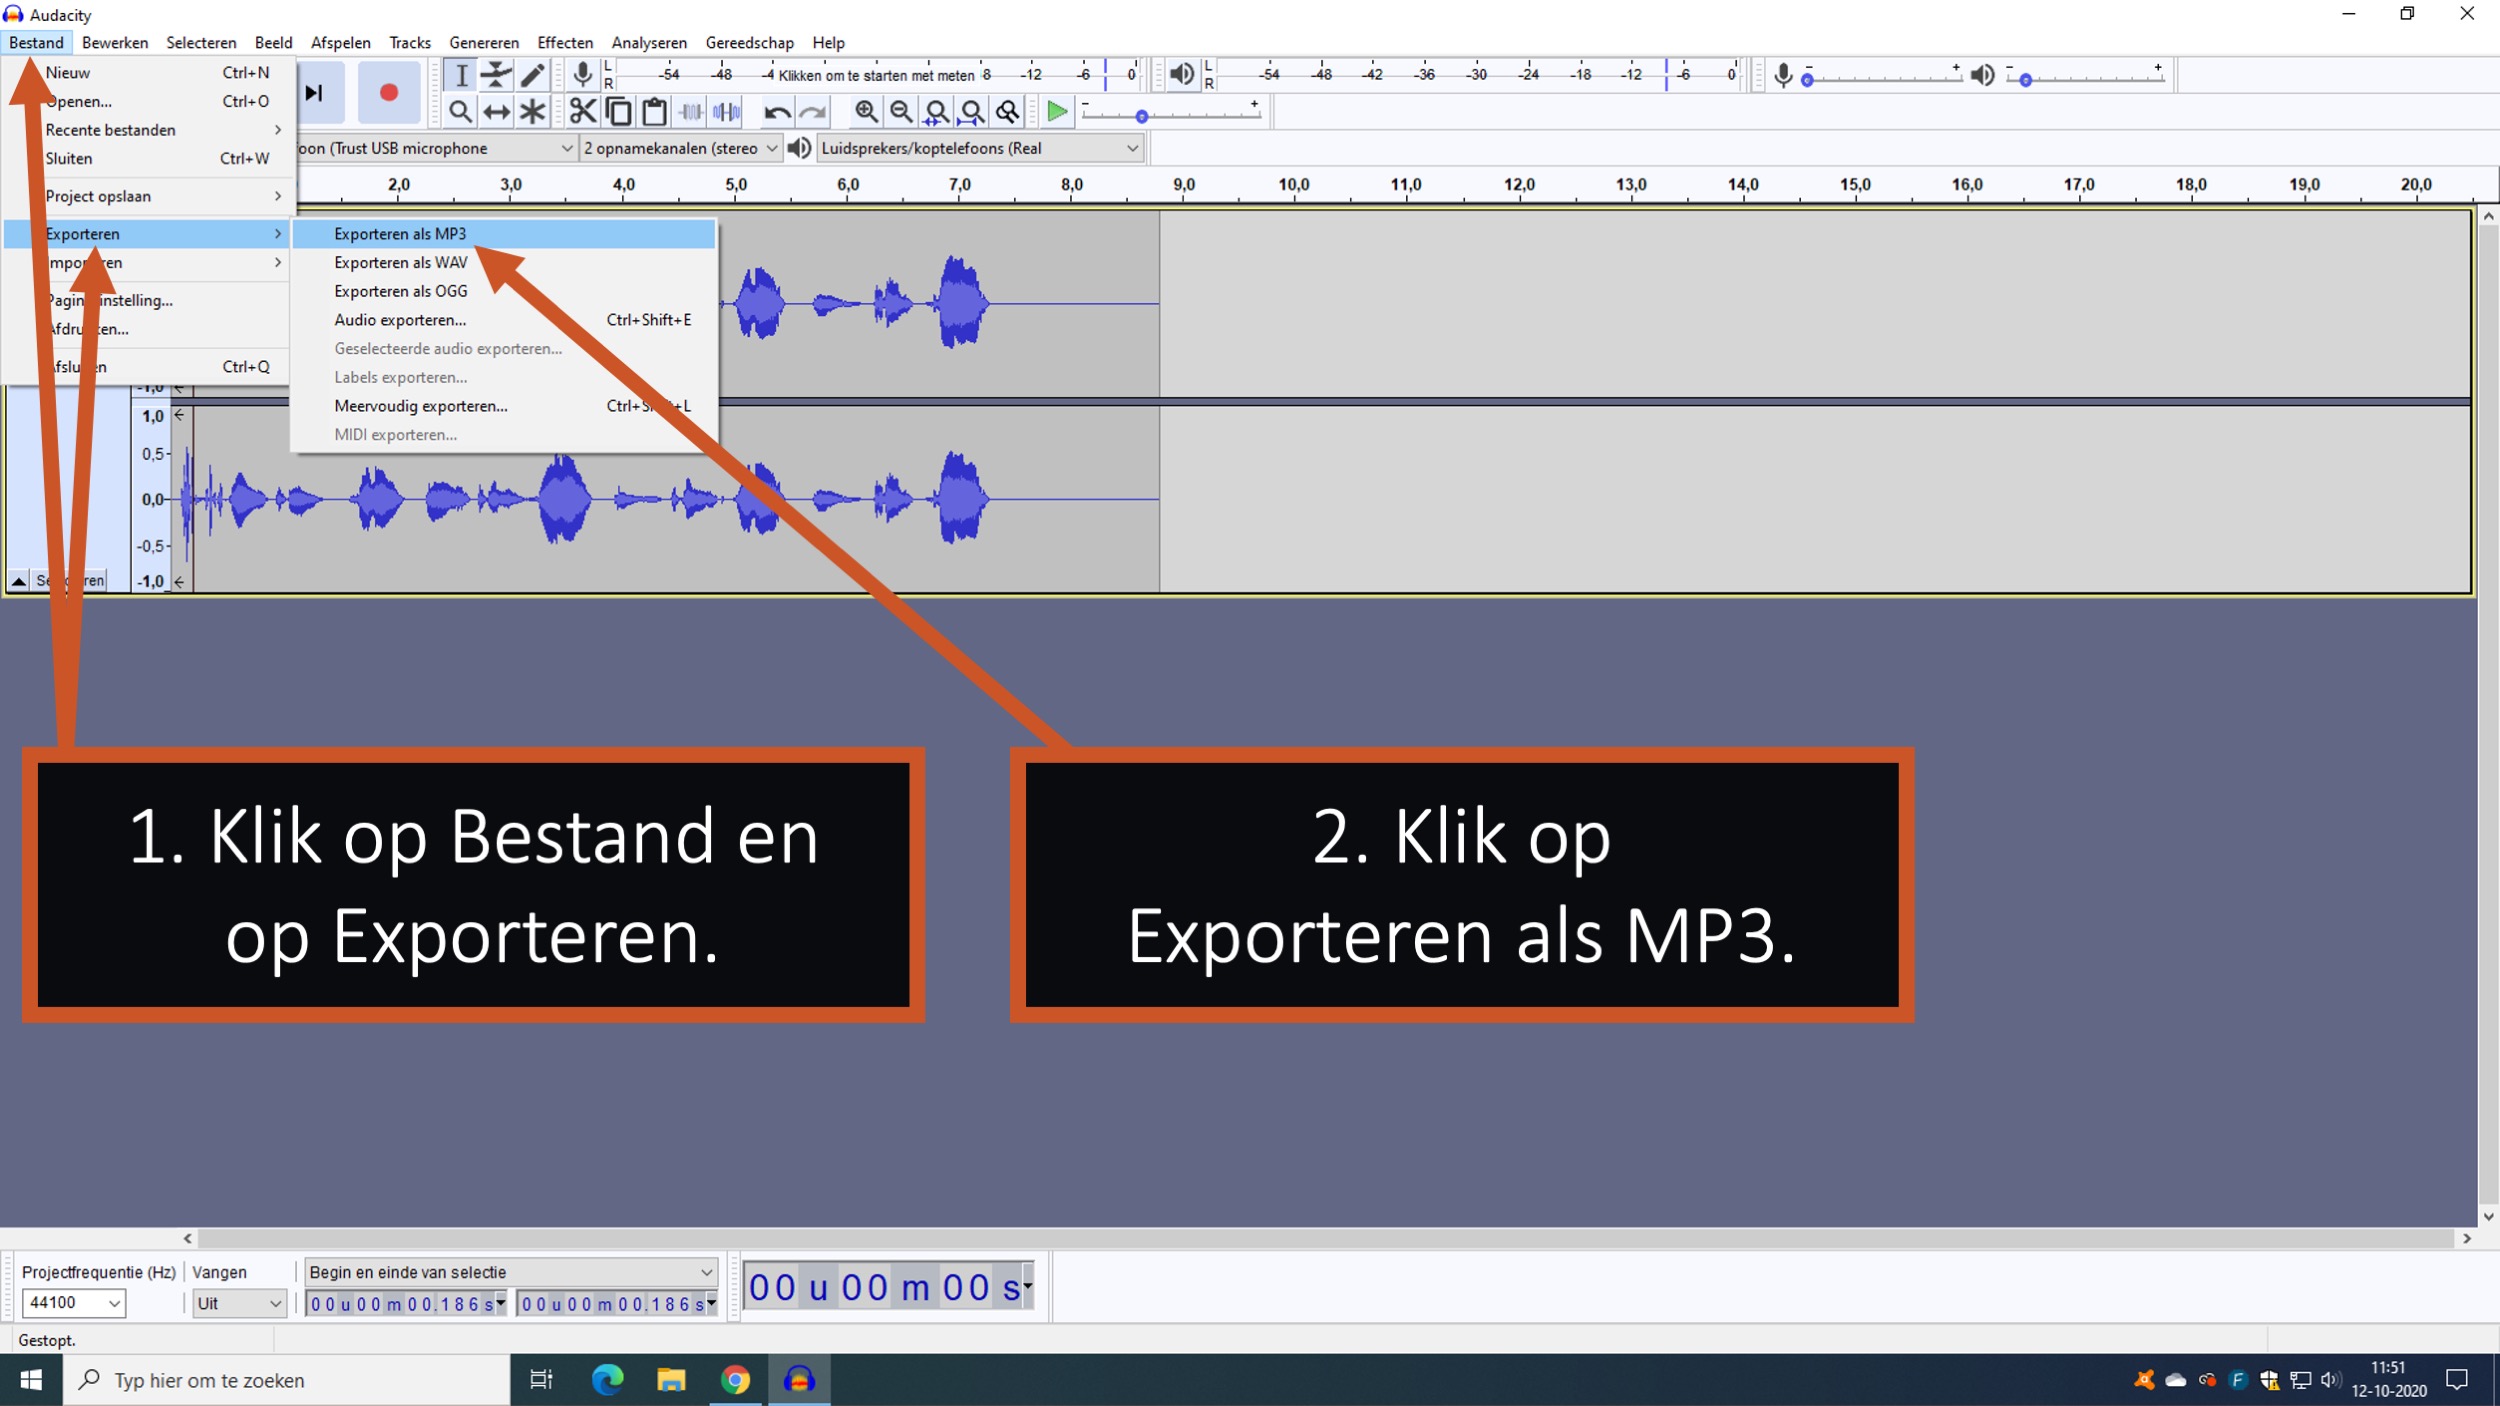Adjust the playback speed slider
Screen dimensions: 2500x1406
tap(1142, 117)
